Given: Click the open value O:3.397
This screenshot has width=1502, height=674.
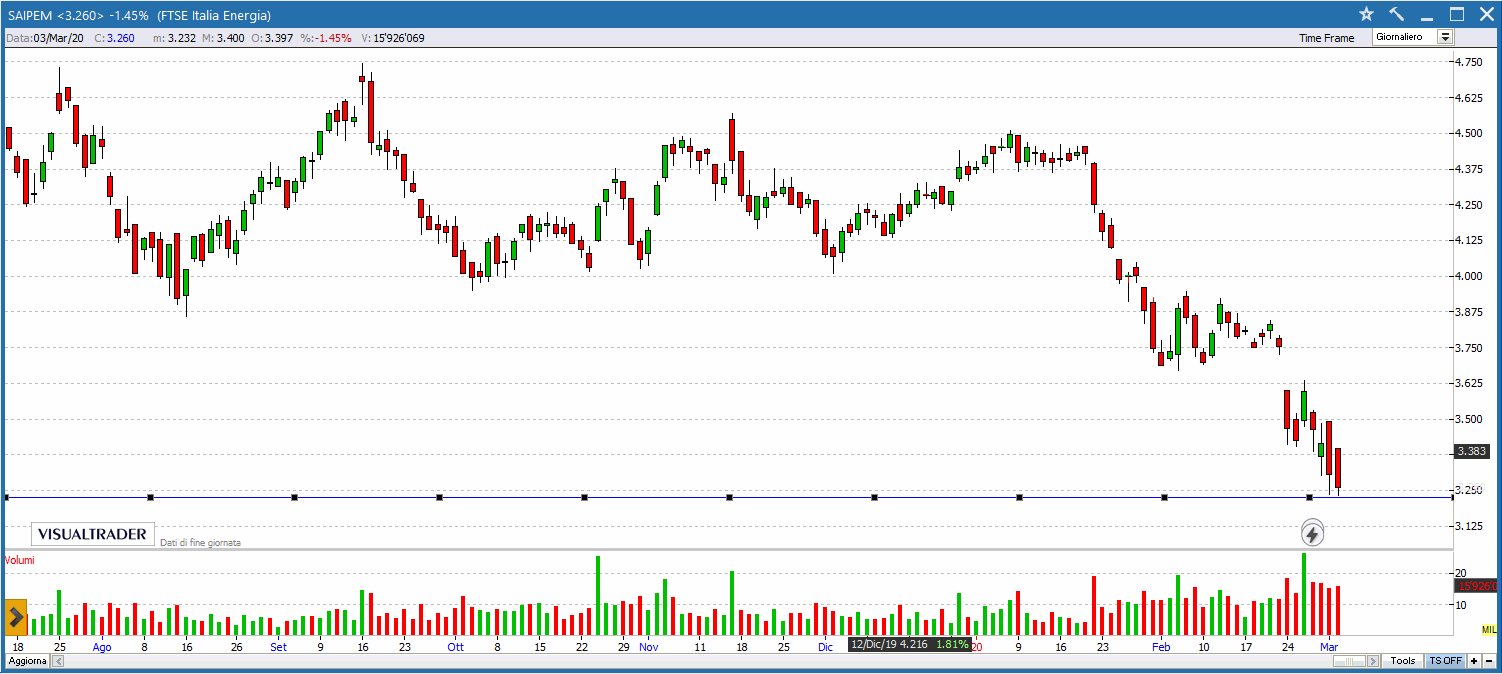Looking at the screenshot, I should pos(271,38).
